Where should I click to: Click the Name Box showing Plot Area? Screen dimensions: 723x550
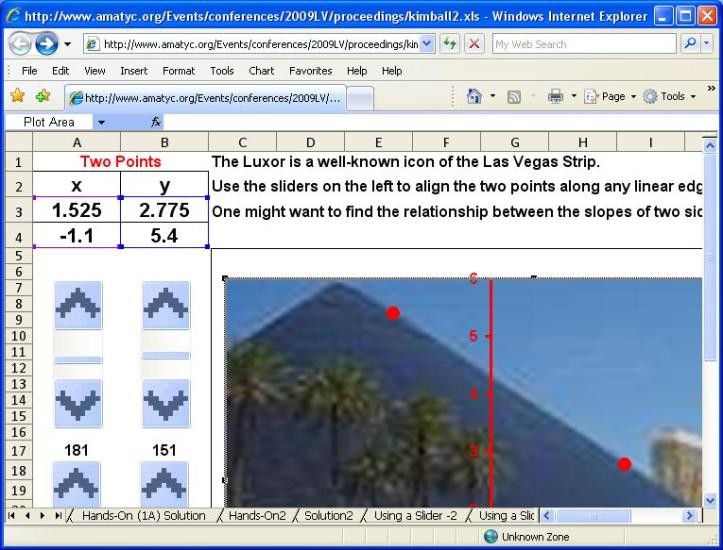(x=49, y=122)
